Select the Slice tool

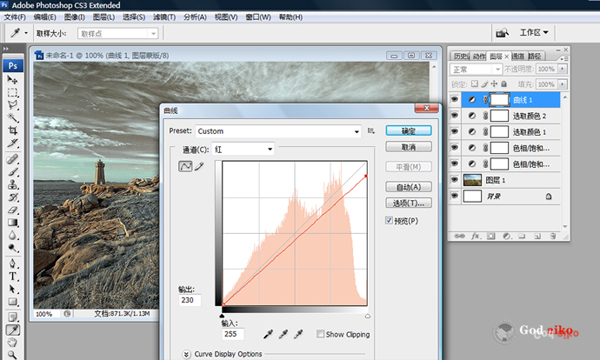coord(13,143)
